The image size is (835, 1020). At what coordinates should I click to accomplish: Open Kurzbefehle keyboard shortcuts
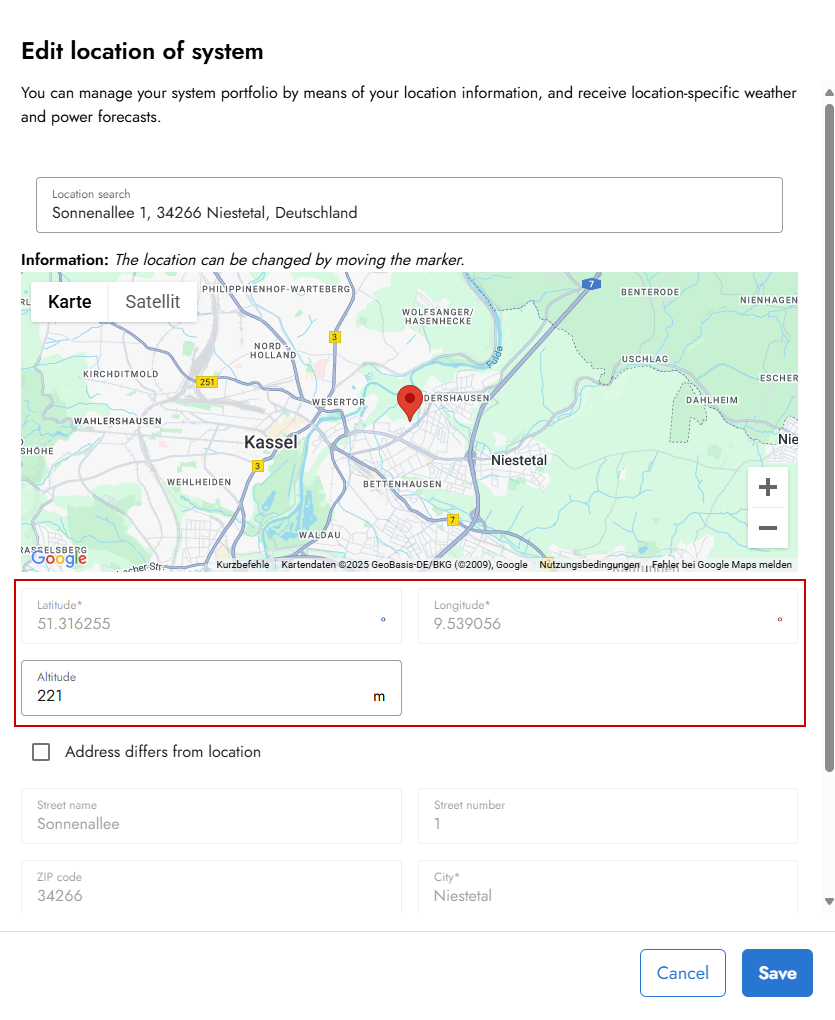pyautogui.click(x=241, y=564)
